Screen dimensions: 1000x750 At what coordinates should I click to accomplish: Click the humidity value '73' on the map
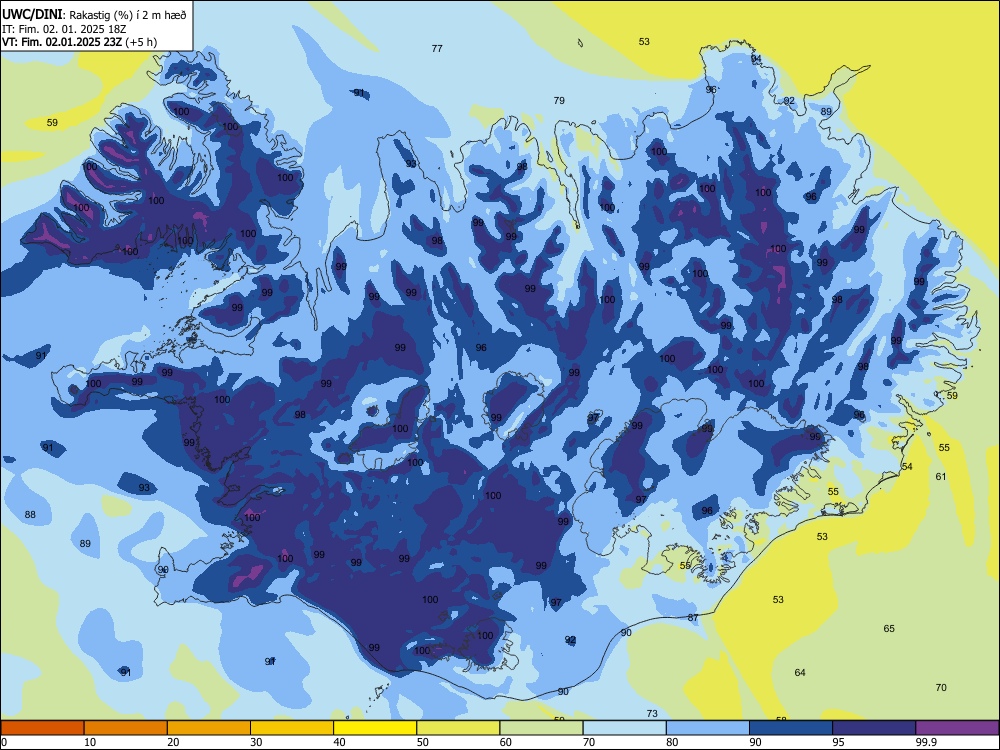click(652, 714)
